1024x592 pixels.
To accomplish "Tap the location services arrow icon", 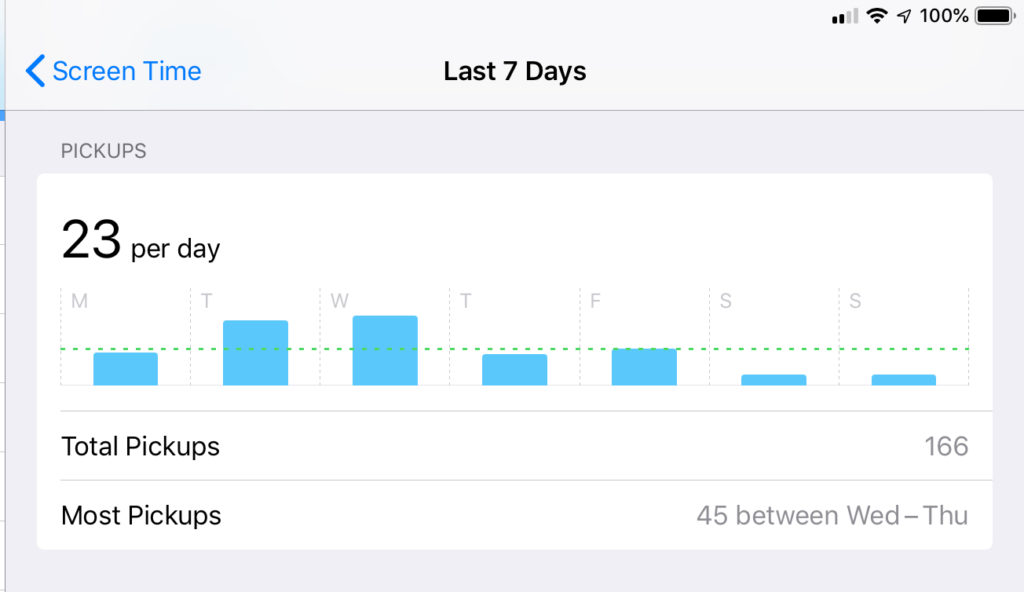I will [x=904, y=16].
